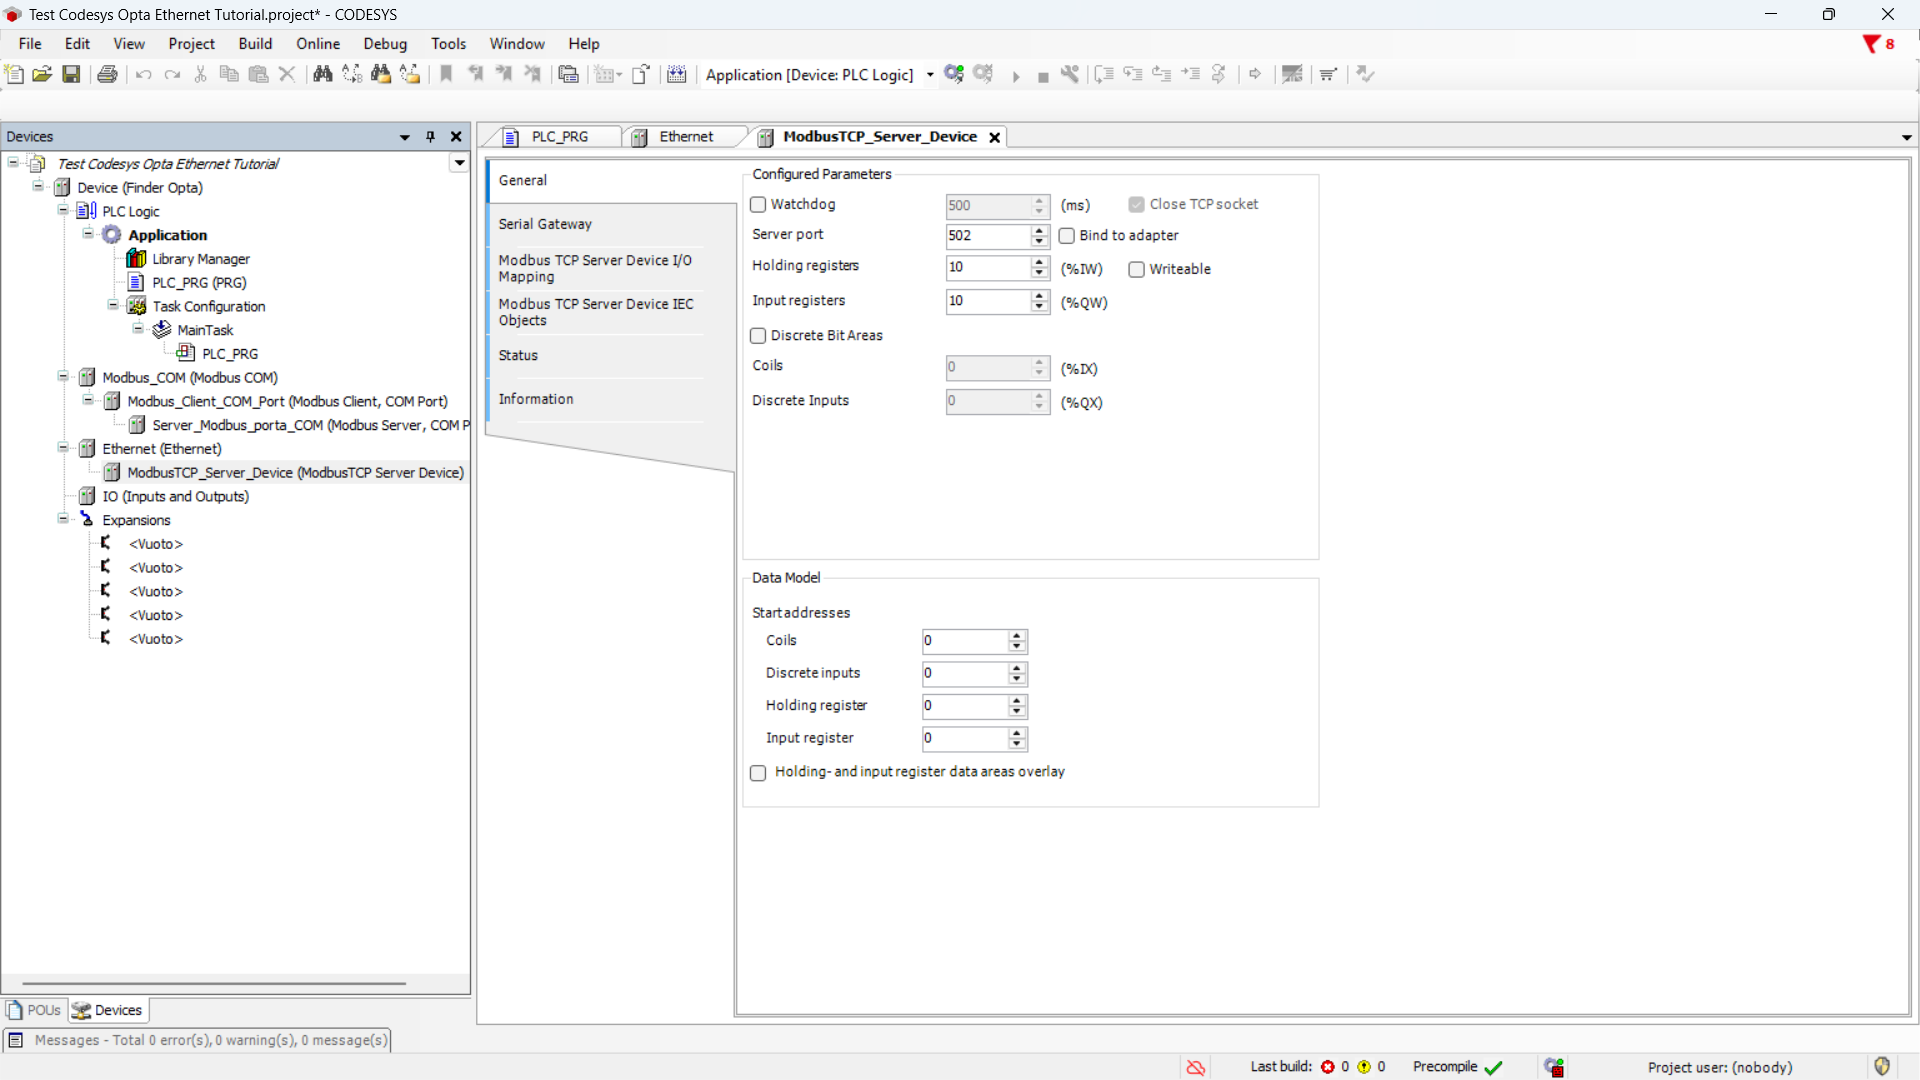Screen dimensions: 1920x1080
Task: Open the Online menu
Action: click(x=317, y=44)
